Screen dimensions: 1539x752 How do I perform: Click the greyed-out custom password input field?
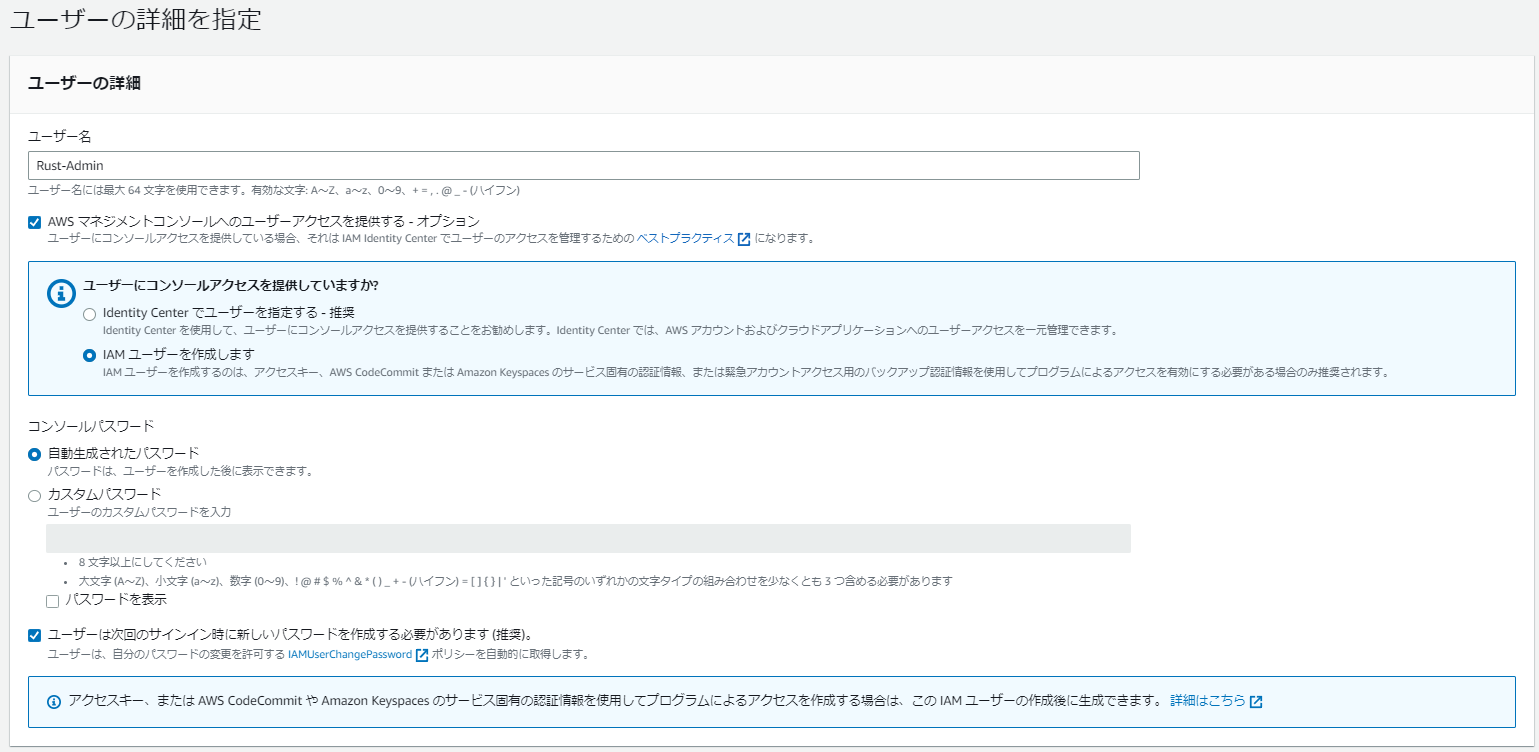click(588, 538)
